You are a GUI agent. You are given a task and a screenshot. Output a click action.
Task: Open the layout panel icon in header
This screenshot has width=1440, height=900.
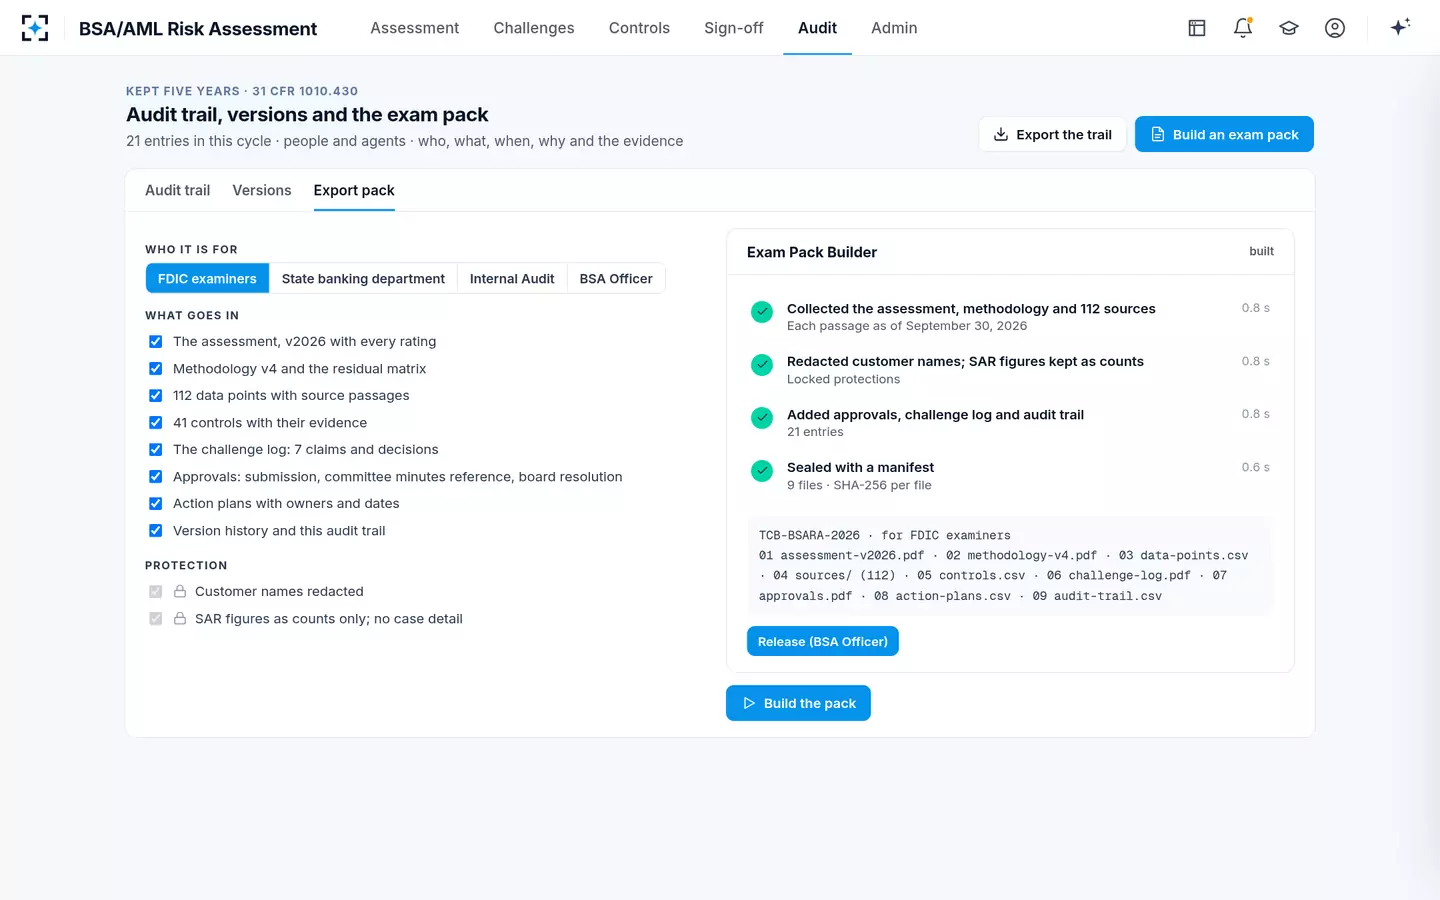1197,28
